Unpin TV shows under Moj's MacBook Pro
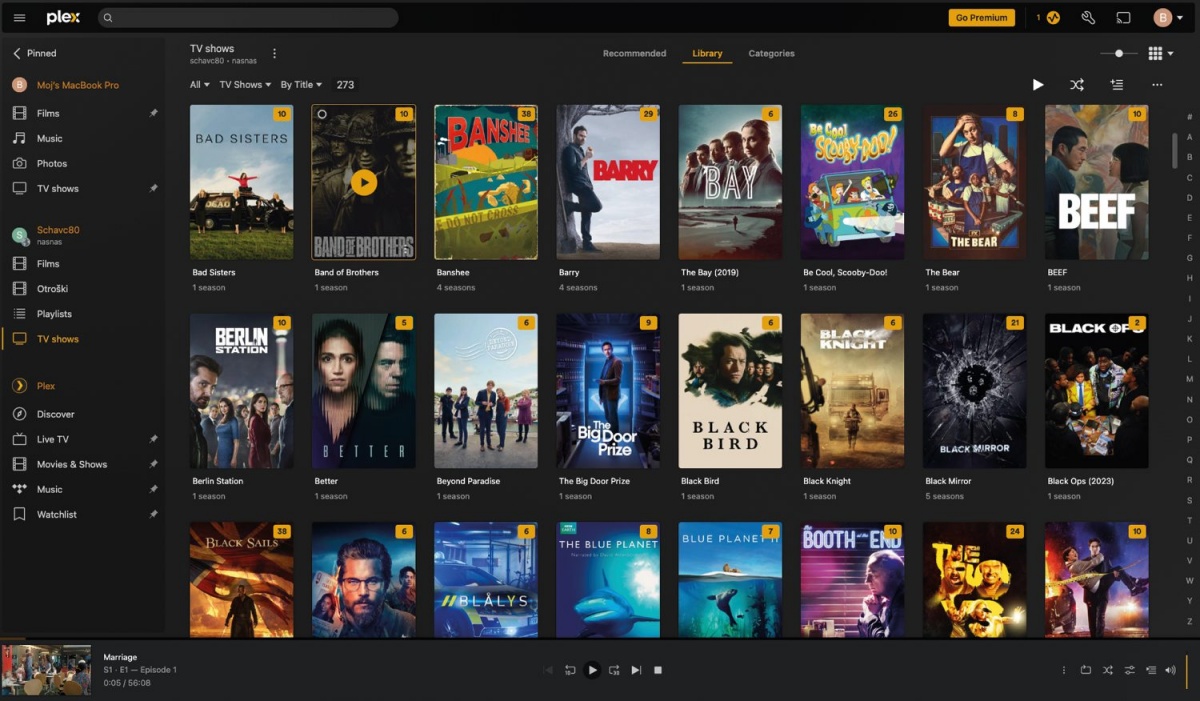Image resolution: width=1200 pixels, height=701 pixels. 153,188
